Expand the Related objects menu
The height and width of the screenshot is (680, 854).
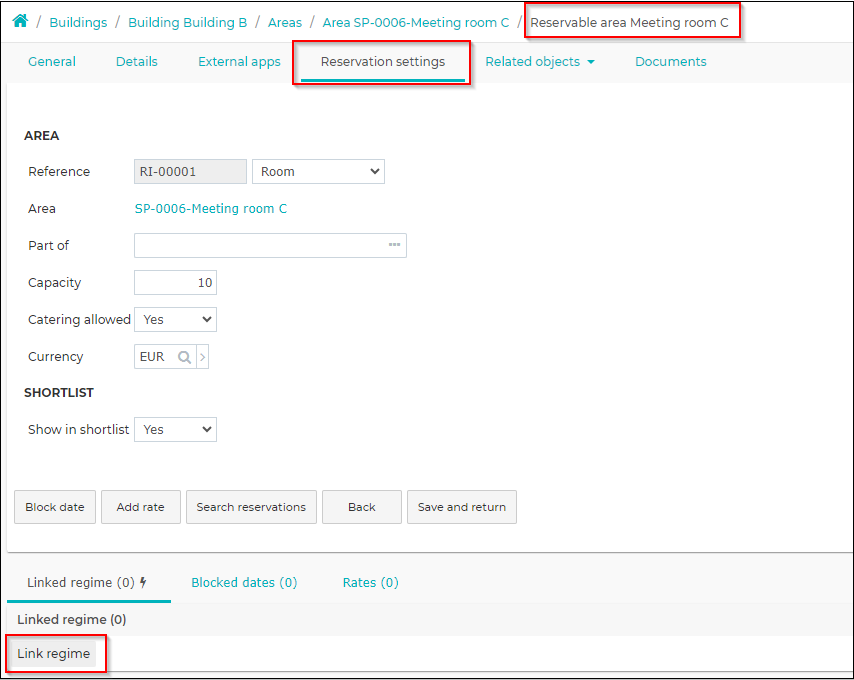point(540,62)
